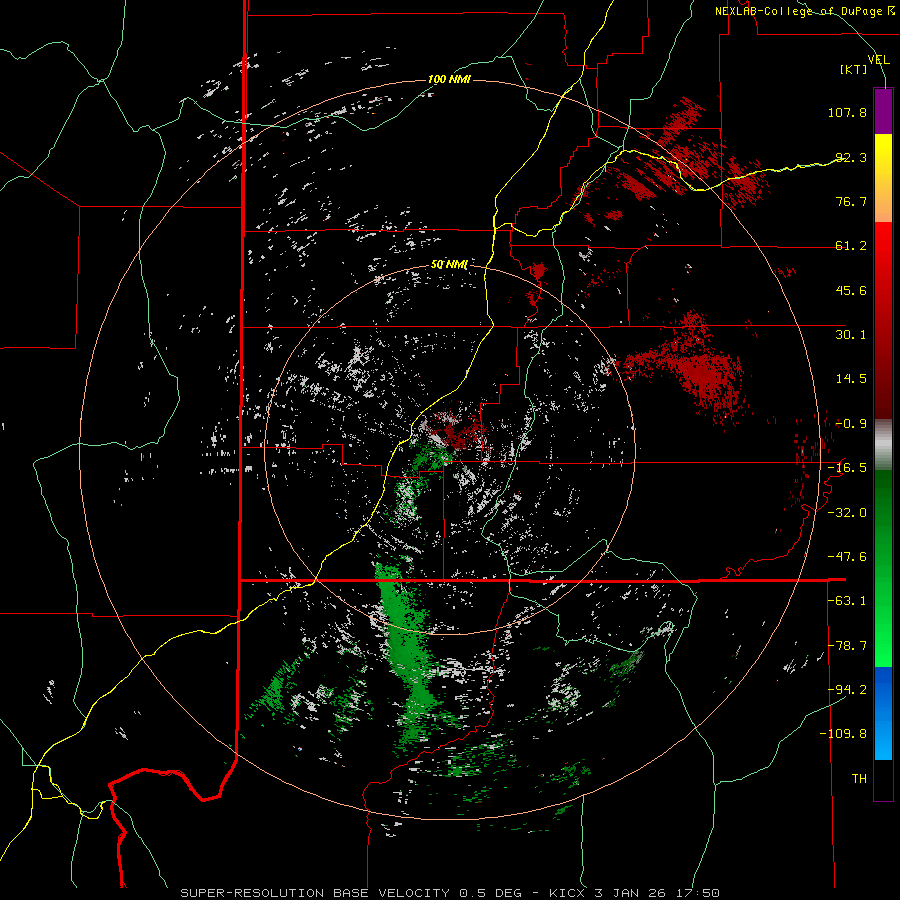Click the KICX radar site identifier
Image resolution: width=900 pixels, height=900 pixels.
pyautogui.click(x=568, y=893)
